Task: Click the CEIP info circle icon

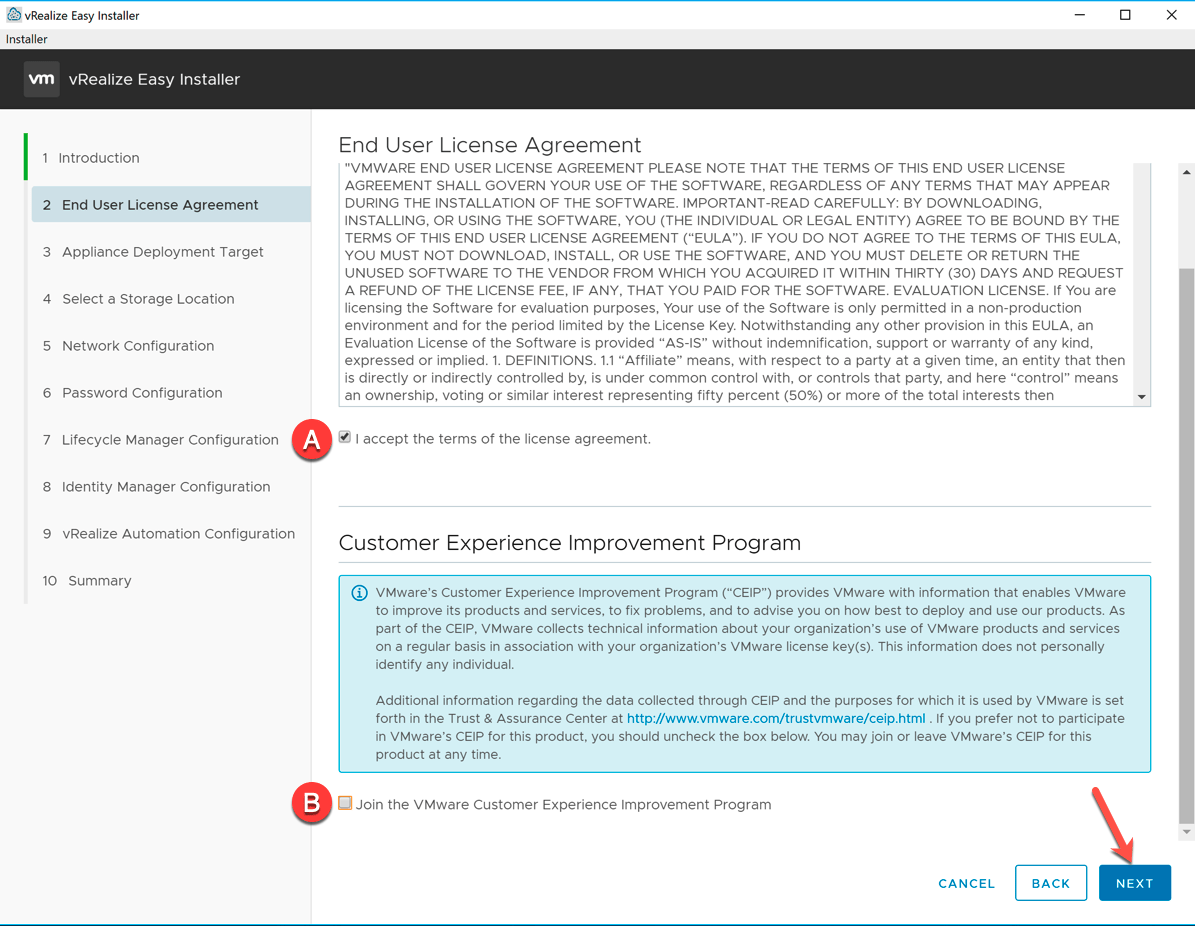Action: pyautogui.click(x=359, y=593)
